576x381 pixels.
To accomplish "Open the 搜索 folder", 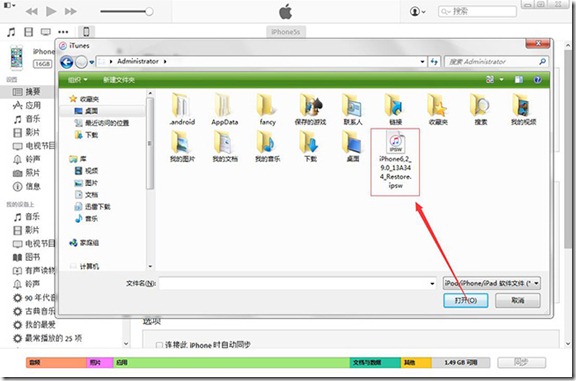I will 480,109.
